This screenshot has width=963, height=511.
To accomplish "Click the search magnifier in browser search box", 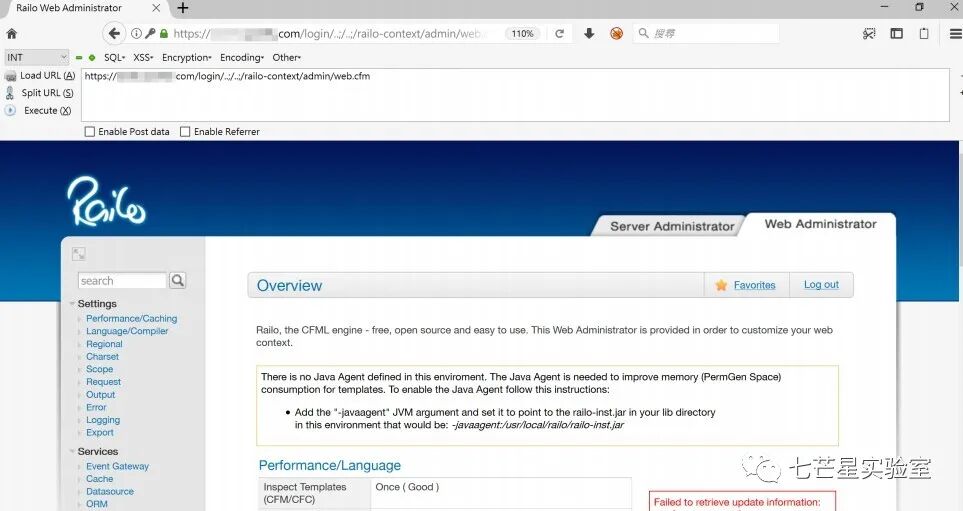I will tap(643, 33).
